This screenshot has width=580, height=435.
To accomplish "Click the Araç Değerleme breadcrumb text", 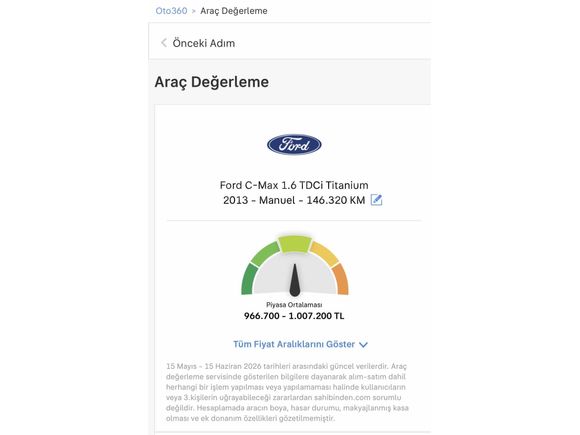I will (x=234, y=11).
